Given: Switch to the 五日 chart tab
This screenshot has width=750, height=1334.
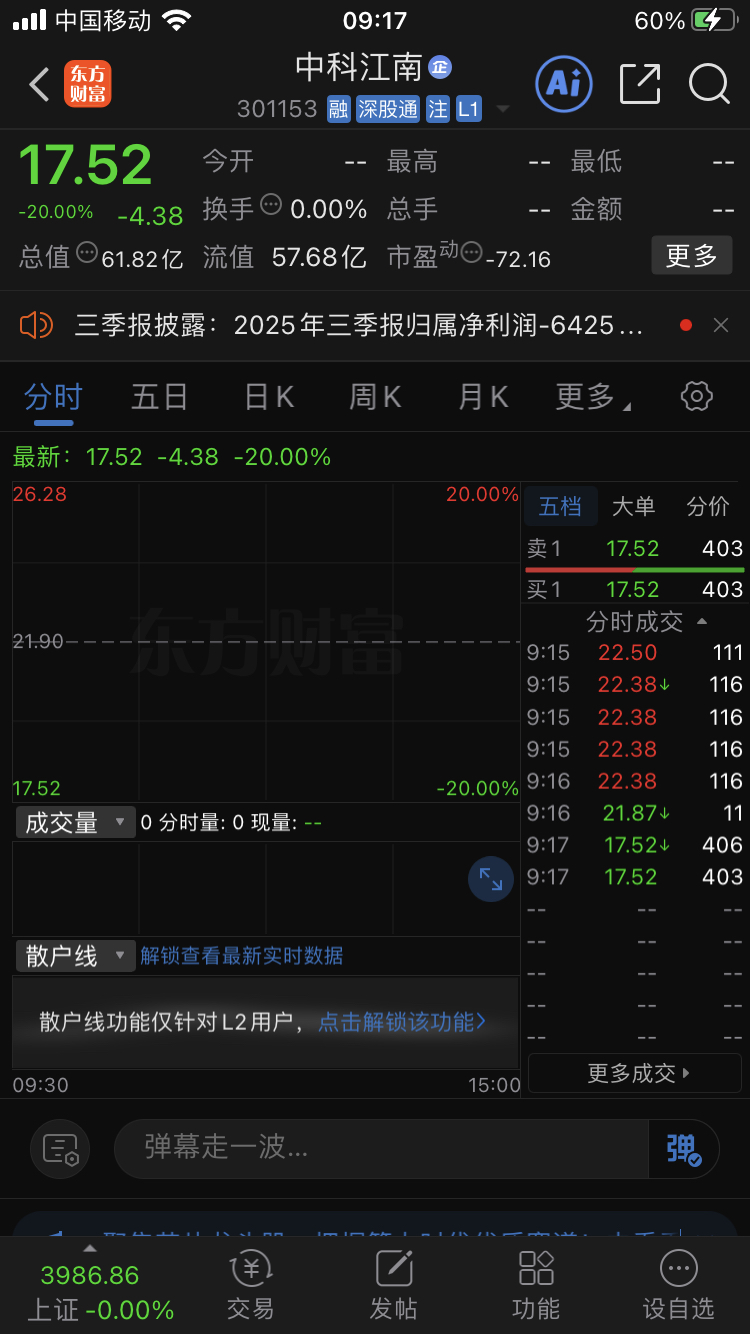Looking at the screenshot, I should click(160, 397).
